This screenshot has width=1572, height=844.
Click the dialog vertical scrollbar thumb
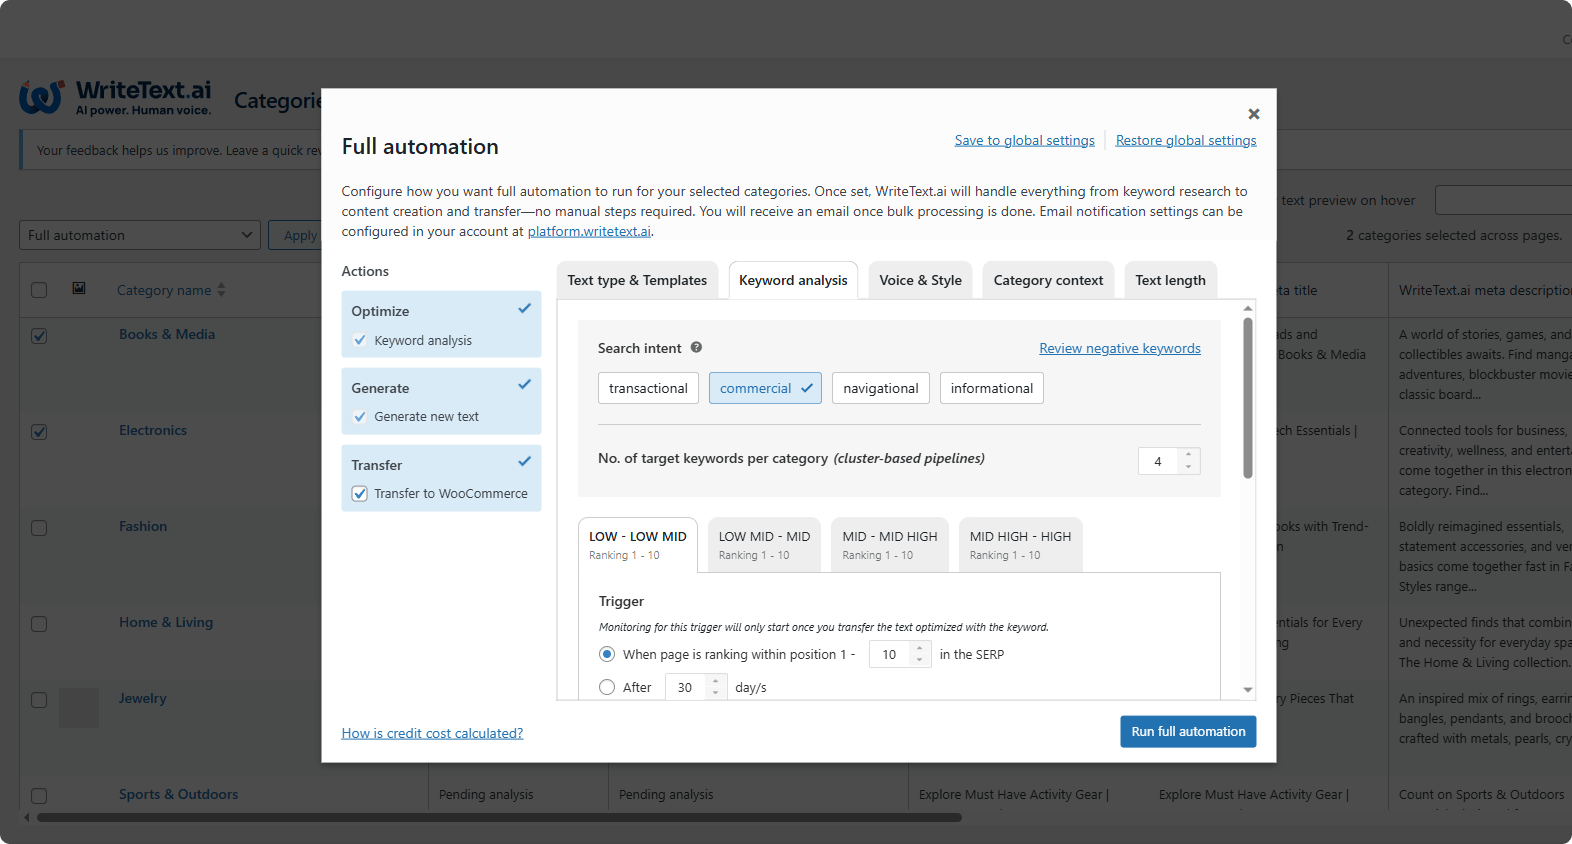tap(1248, 397)
